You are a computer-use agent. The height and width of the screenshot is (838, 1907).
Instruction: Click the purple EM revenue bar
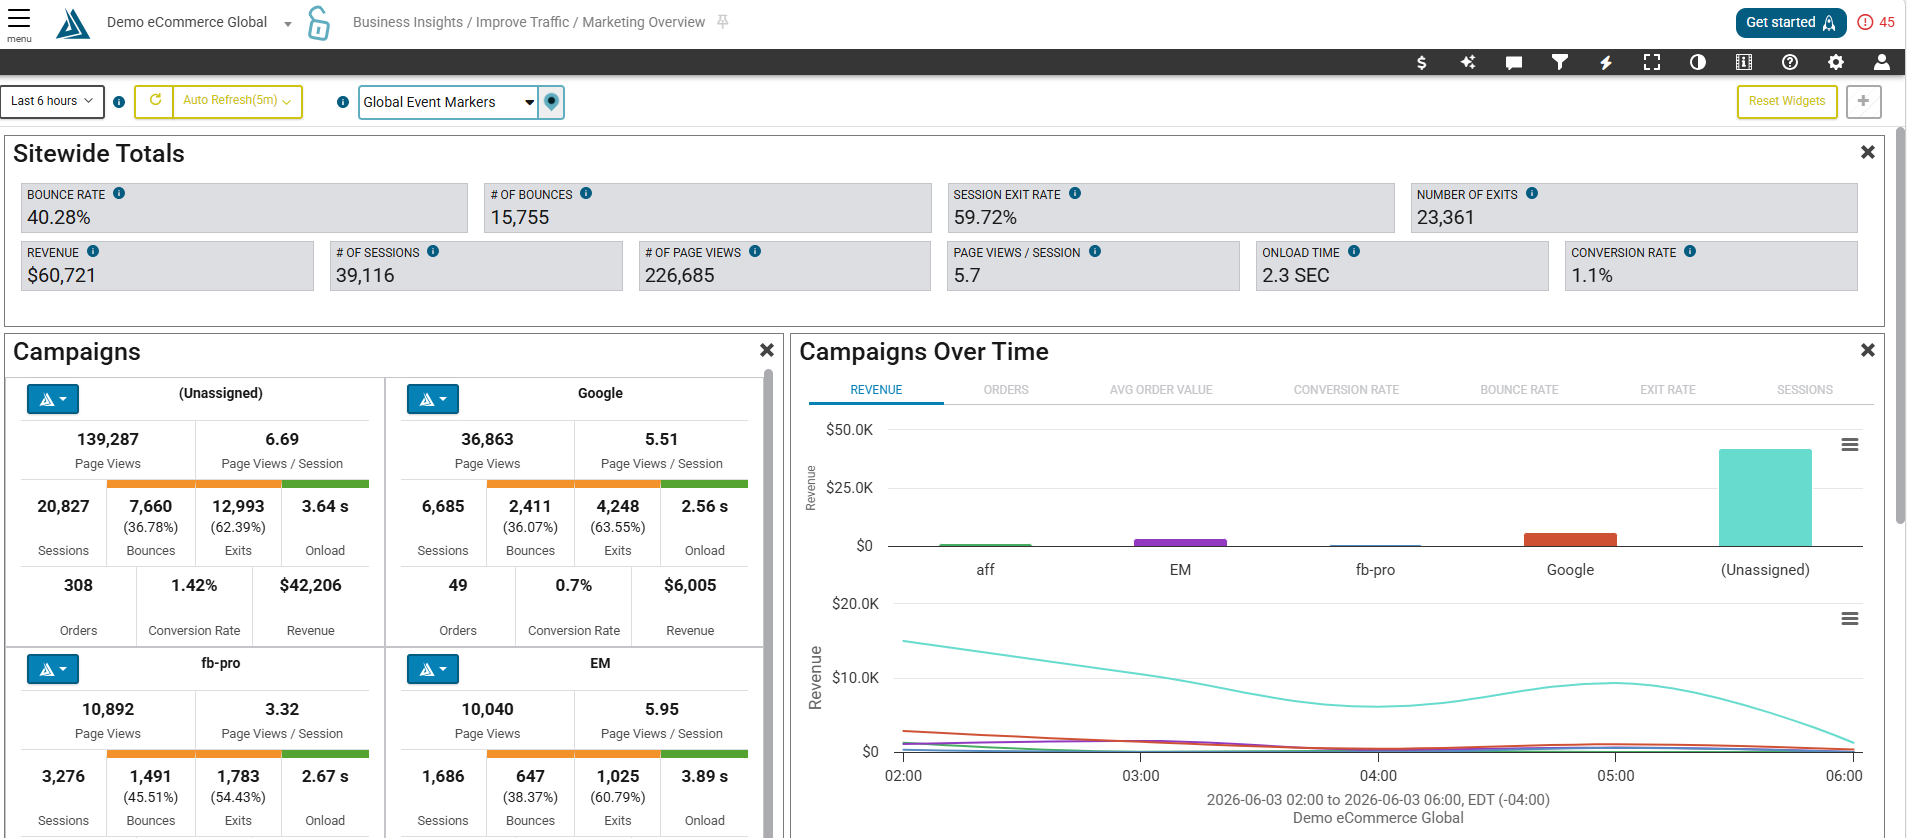(x=1180, y=543)
